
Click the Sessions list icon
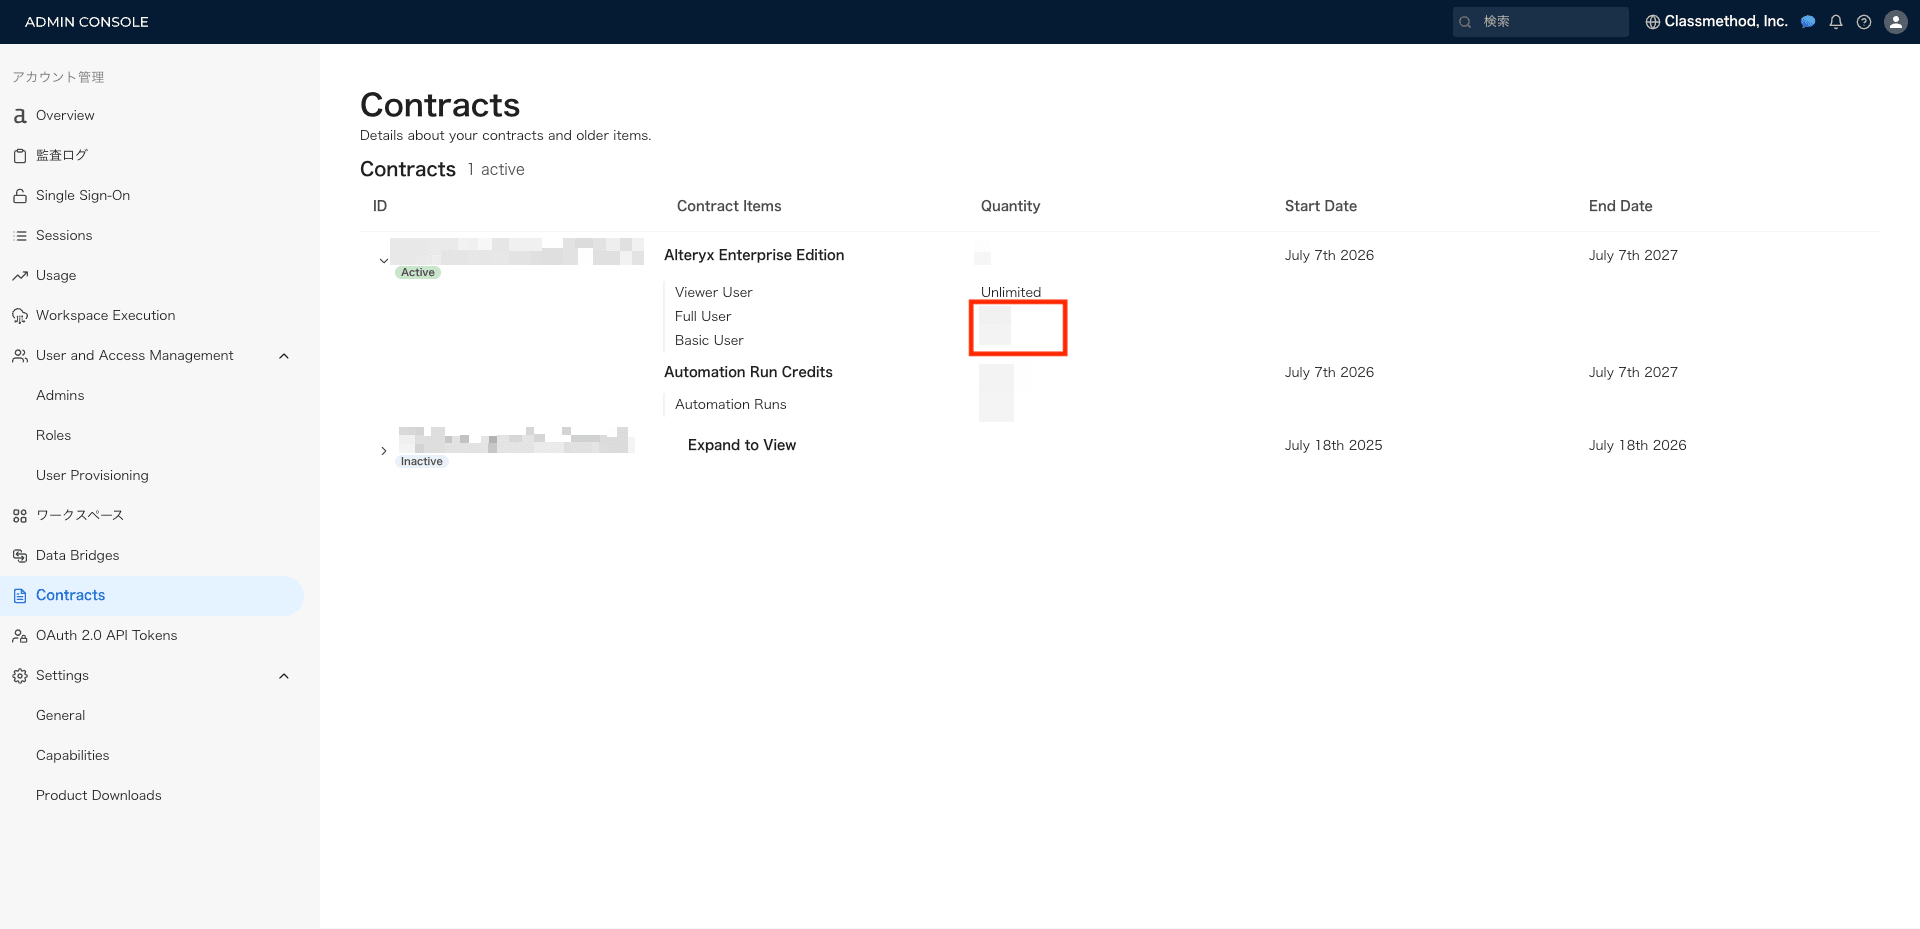20,236
